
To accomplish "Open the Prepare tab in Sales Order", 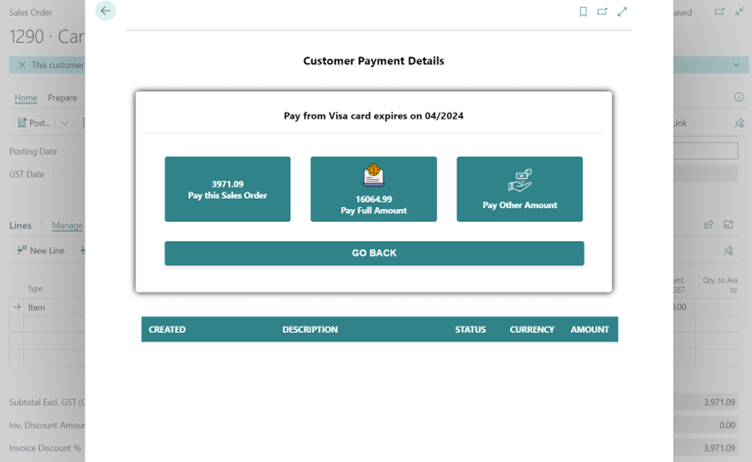I will pyautogui.click(x=62, y=97).
